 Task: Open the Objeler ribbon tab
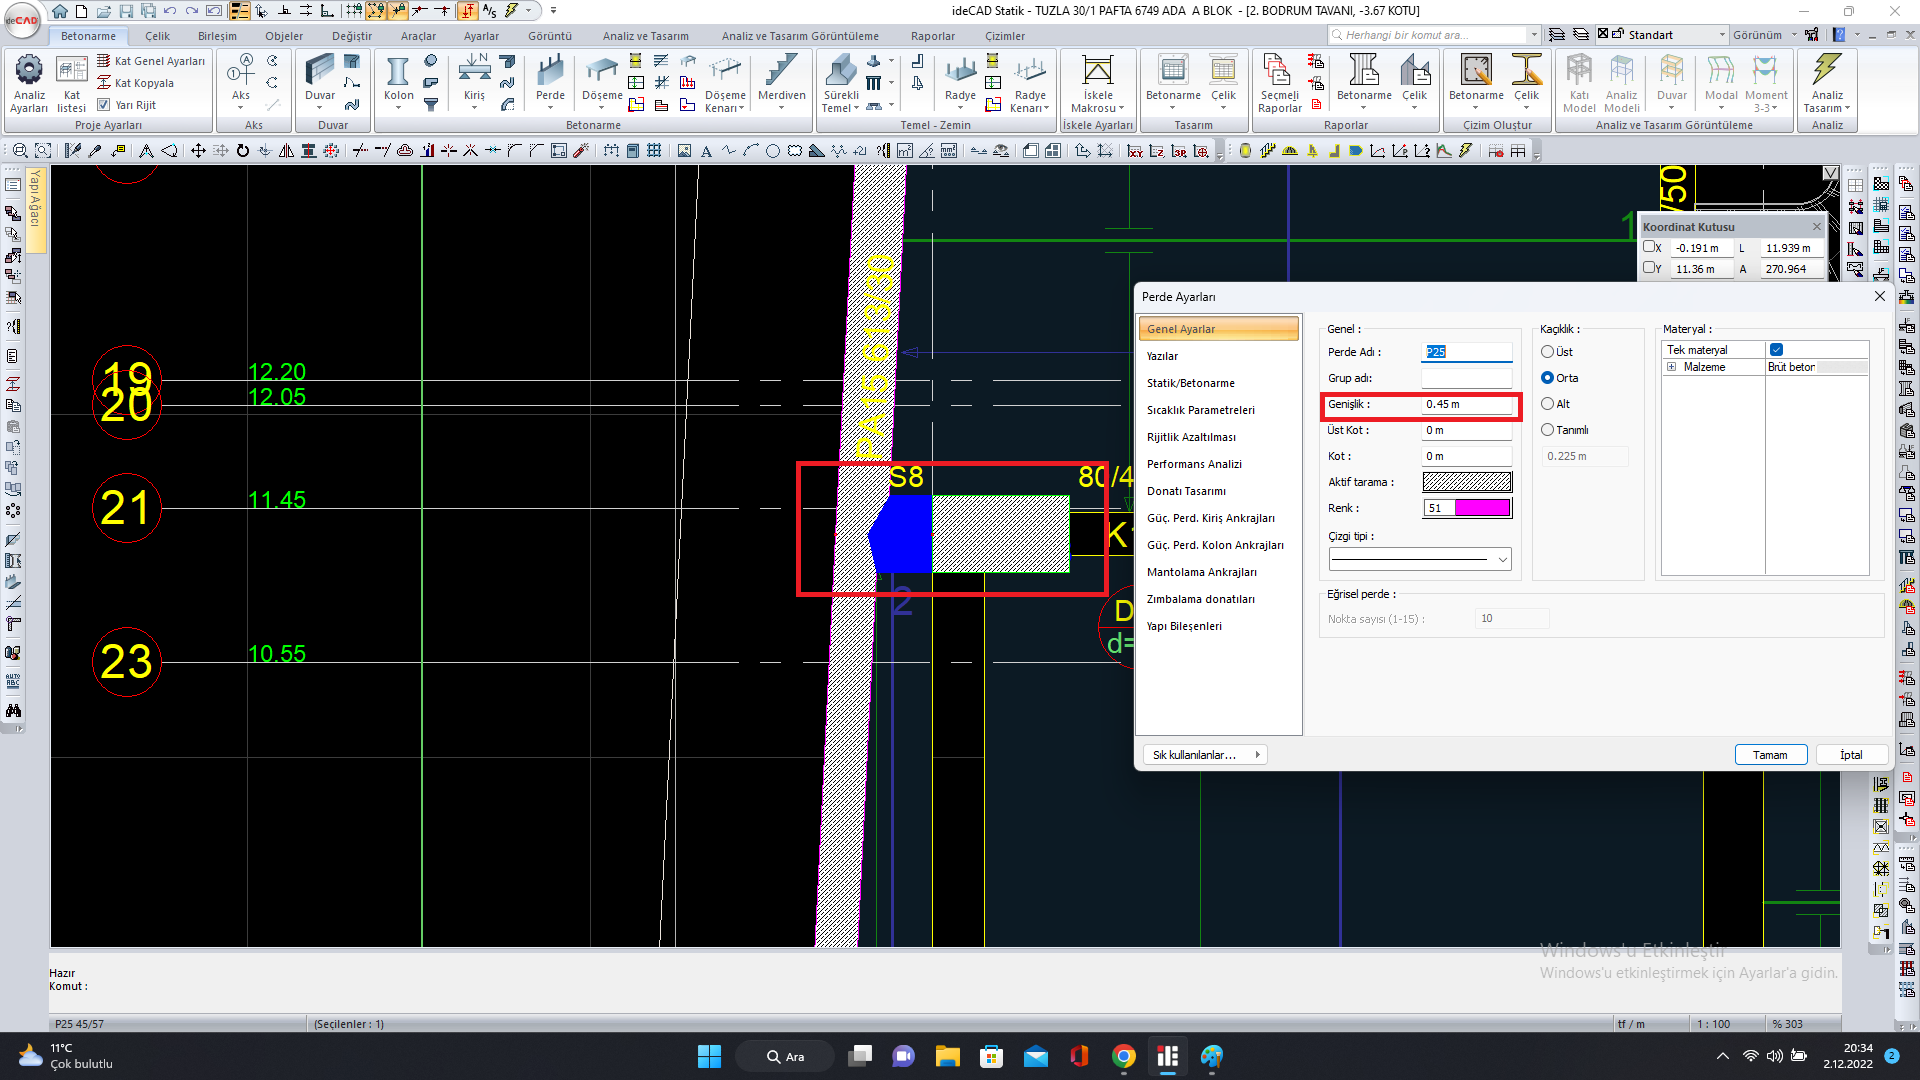tap(284, 36)
